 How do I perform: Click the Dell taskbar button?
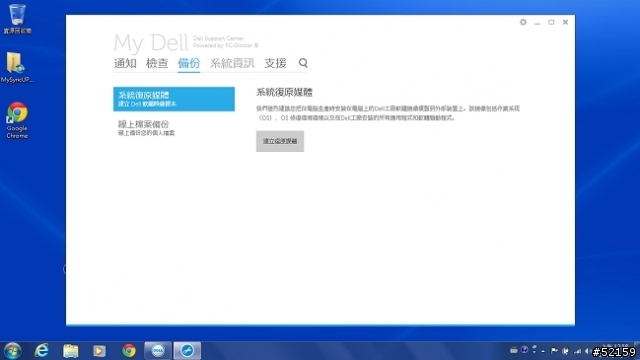click(x=158, y=351)
